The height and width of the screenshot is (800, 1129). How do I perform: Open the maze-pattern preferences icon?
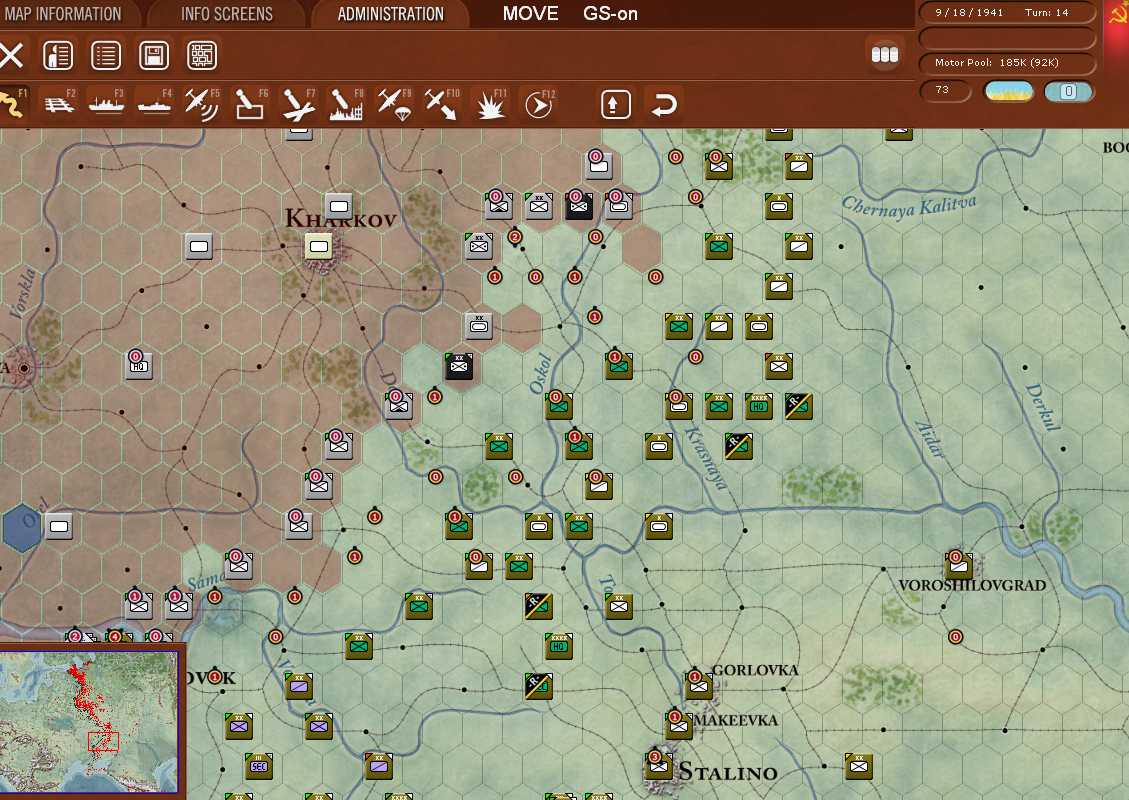202,55
